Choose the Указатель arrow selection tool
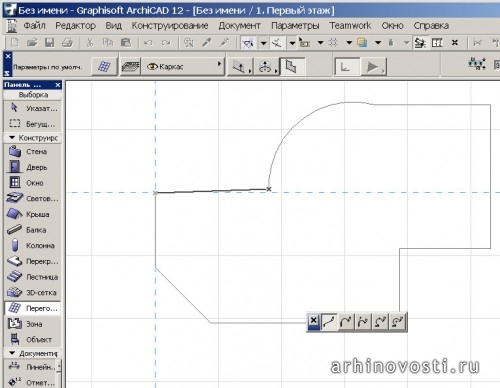This screenshot has width=500, height=388. 32,108
